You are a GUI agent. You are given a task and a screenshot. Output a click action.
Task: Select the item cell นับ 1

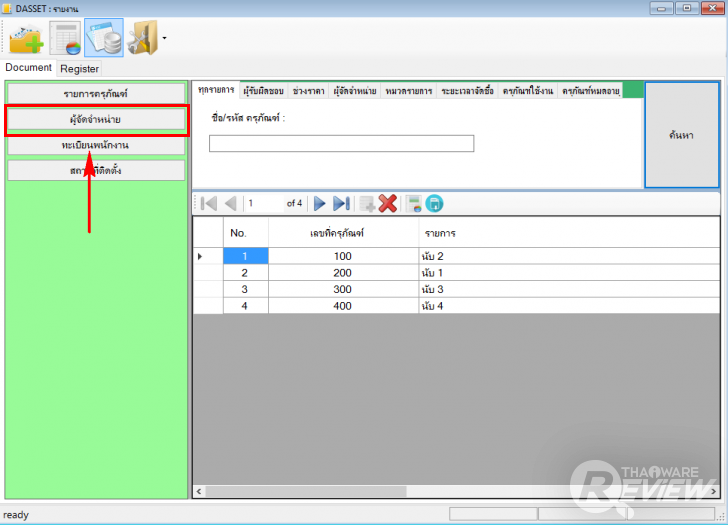[x=569, y=273]
